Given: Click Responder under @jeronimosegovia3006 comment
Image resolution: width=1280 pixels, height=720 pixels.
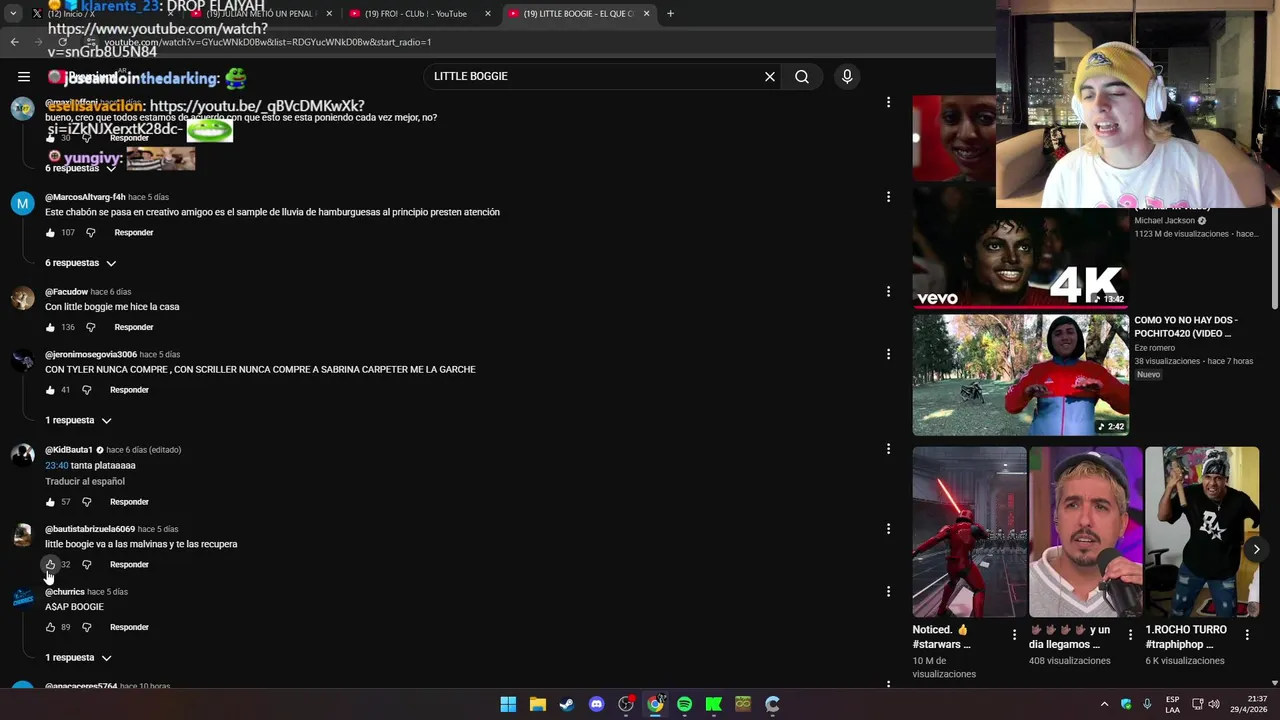Looking at the screenshot, I should 129,390.
